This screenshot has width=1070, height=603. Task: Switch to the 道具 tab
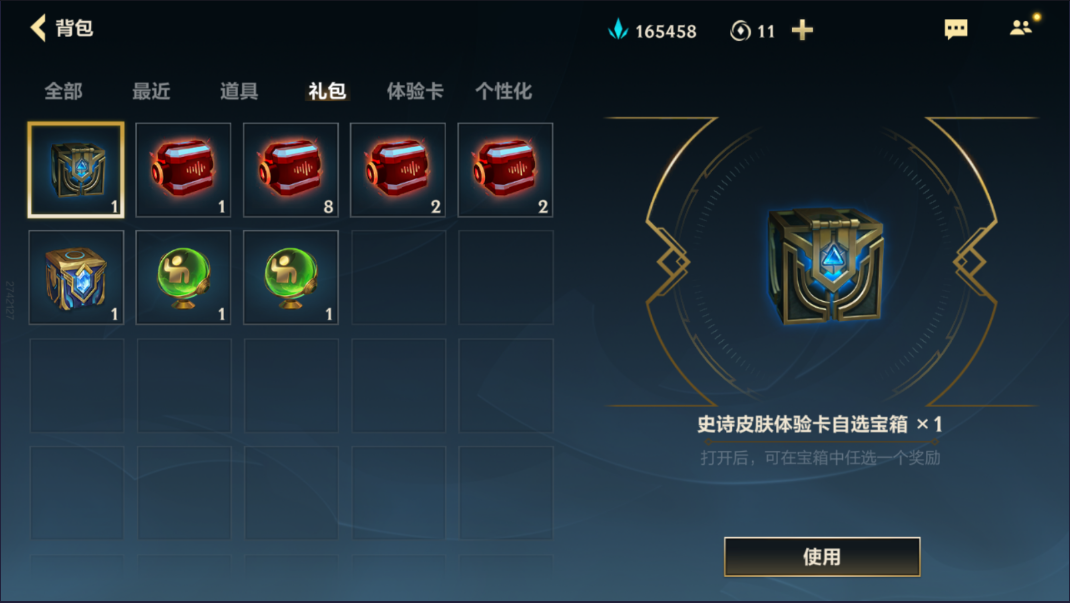(239, 91)
